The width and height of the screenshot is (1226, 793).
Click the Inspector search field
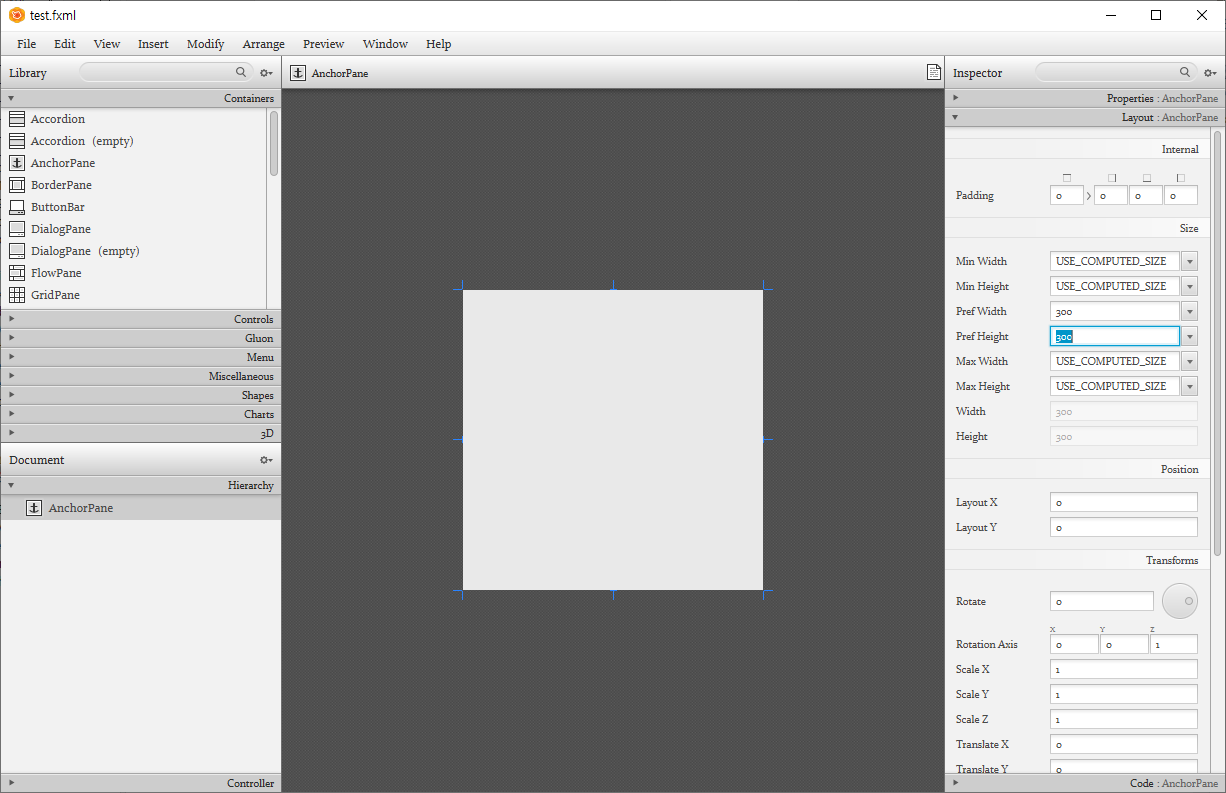[1116, 72]
